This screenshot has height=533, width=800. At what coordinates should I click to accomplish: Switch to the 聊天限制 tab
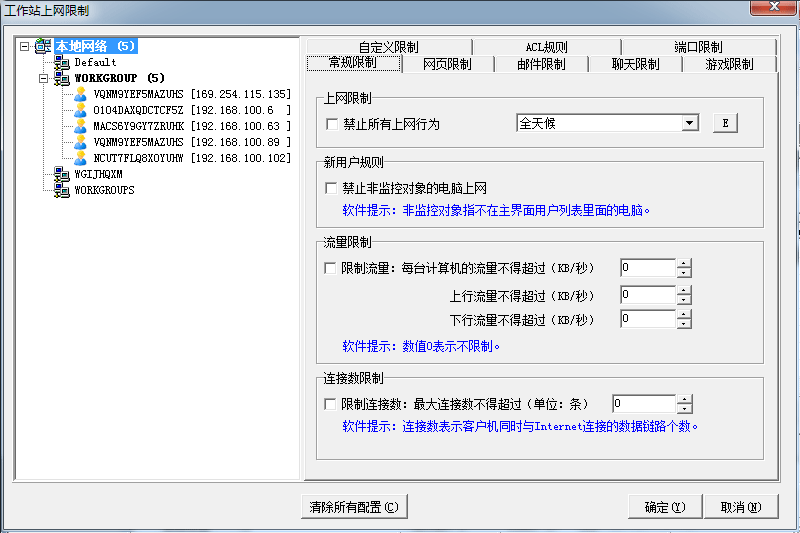click(x=635, y=64)
